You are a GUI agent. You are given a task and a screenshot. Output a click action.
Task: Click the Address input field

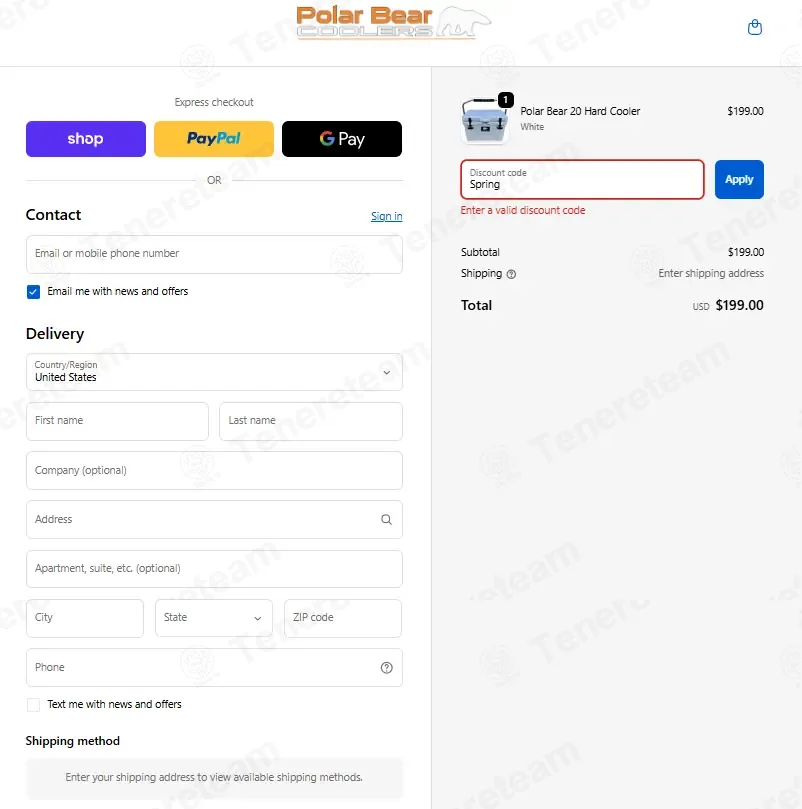click(x=214, y=520)
